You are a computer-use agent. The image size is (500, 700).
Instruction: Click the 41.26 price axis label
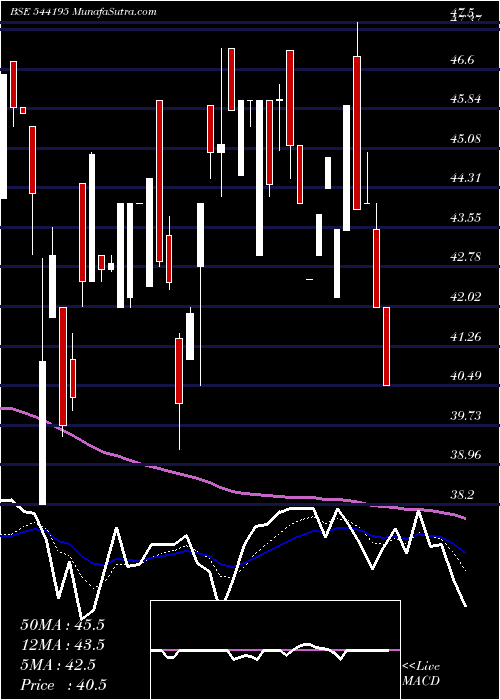(466, 337)
